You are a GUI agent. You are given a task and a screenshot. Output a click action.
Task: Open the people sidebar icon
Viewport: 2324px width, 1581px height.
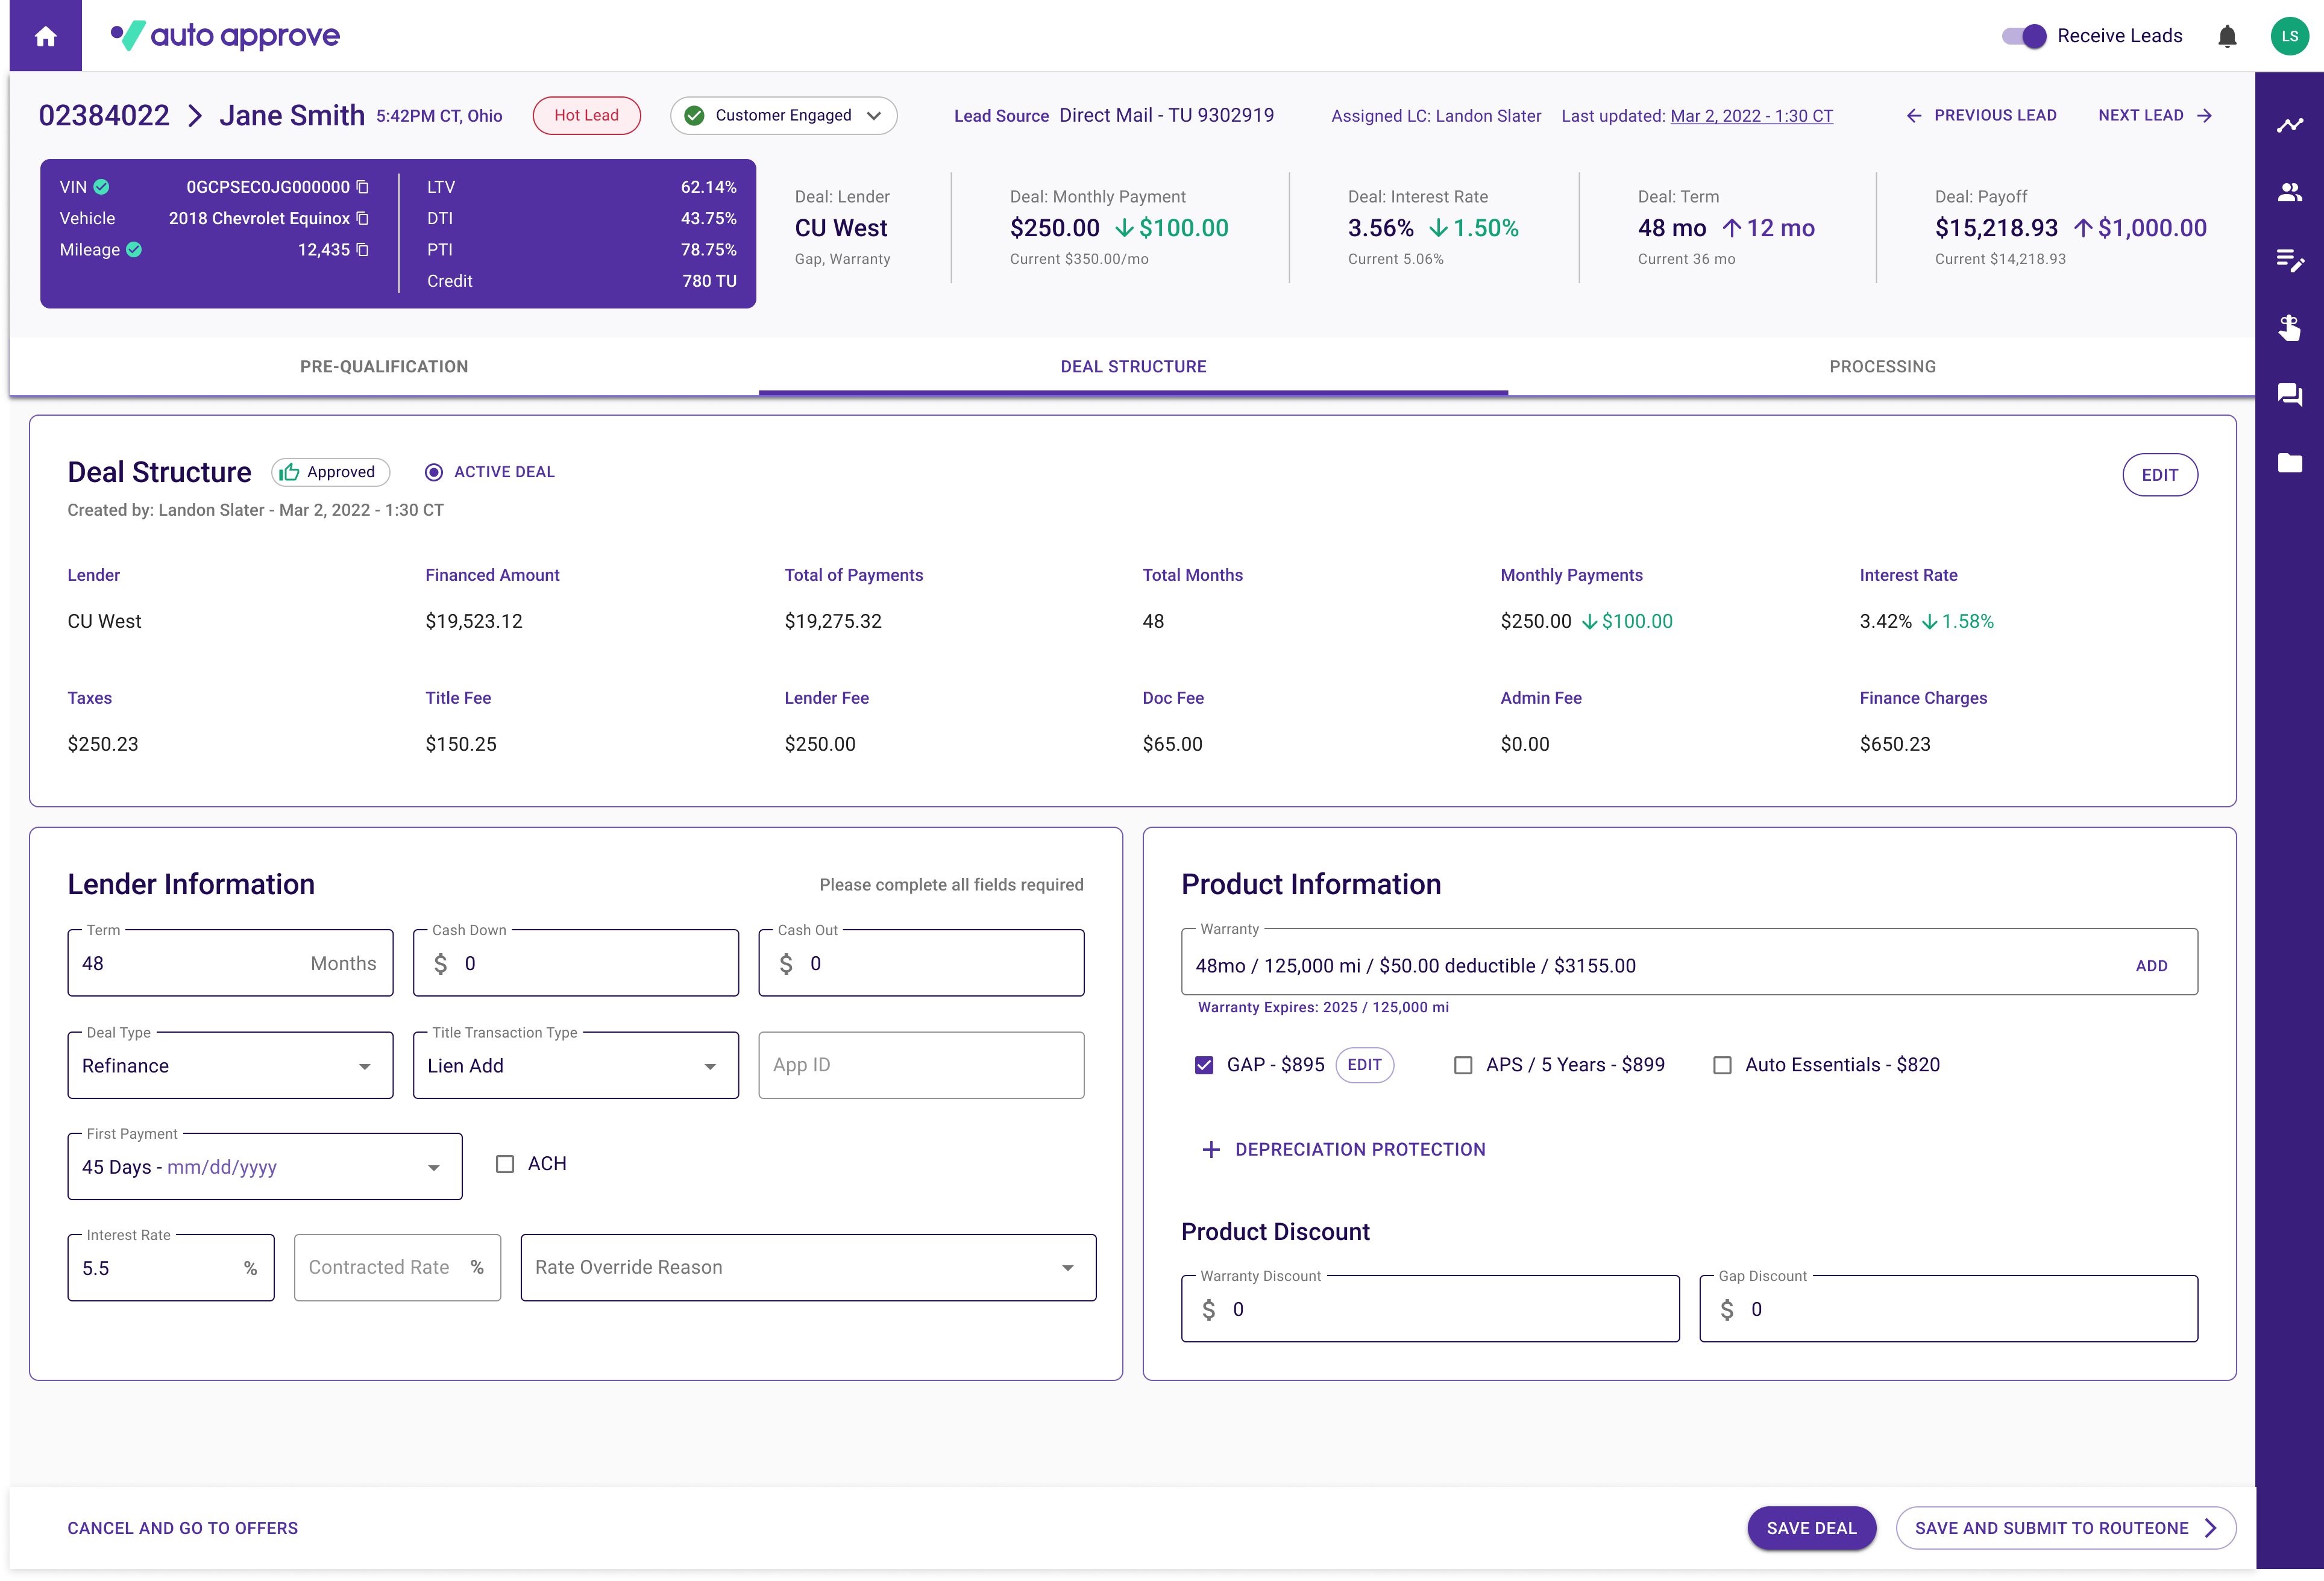[x=2289, y=192]
